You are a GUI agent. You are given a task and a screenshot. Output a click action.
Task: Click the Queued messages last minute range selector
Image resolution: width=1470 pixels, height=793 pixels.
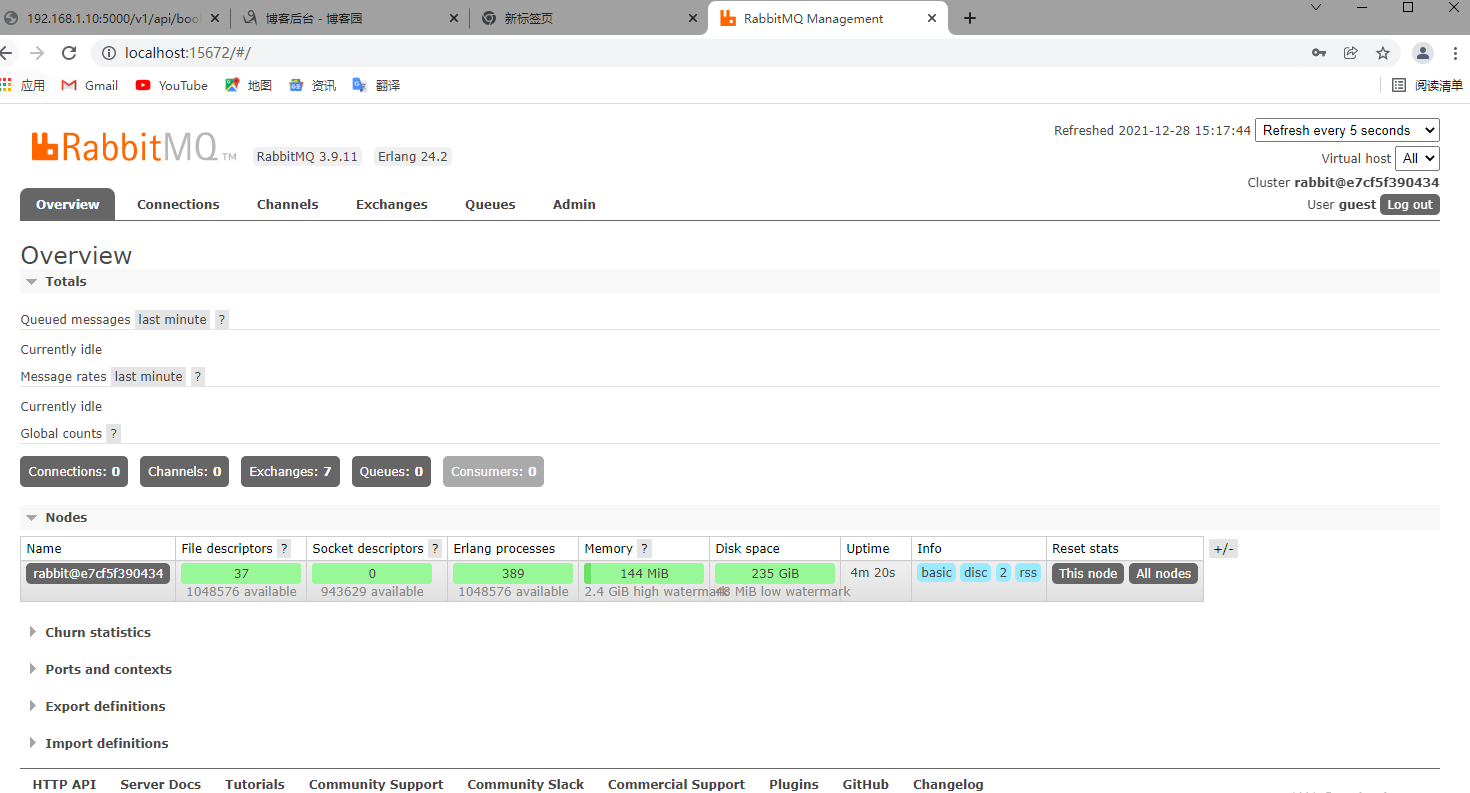pos(173,319)
